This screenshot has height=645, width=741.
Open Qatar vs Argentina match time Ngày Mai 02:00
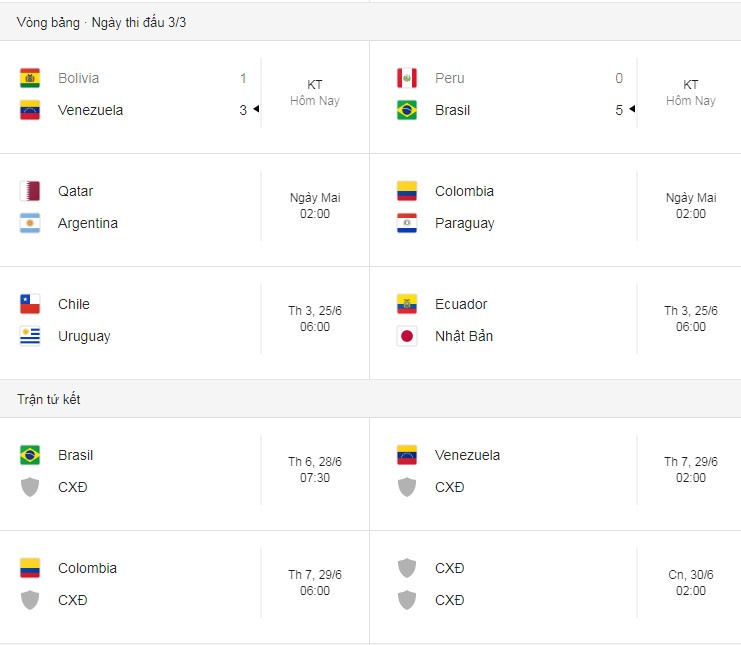315,206
